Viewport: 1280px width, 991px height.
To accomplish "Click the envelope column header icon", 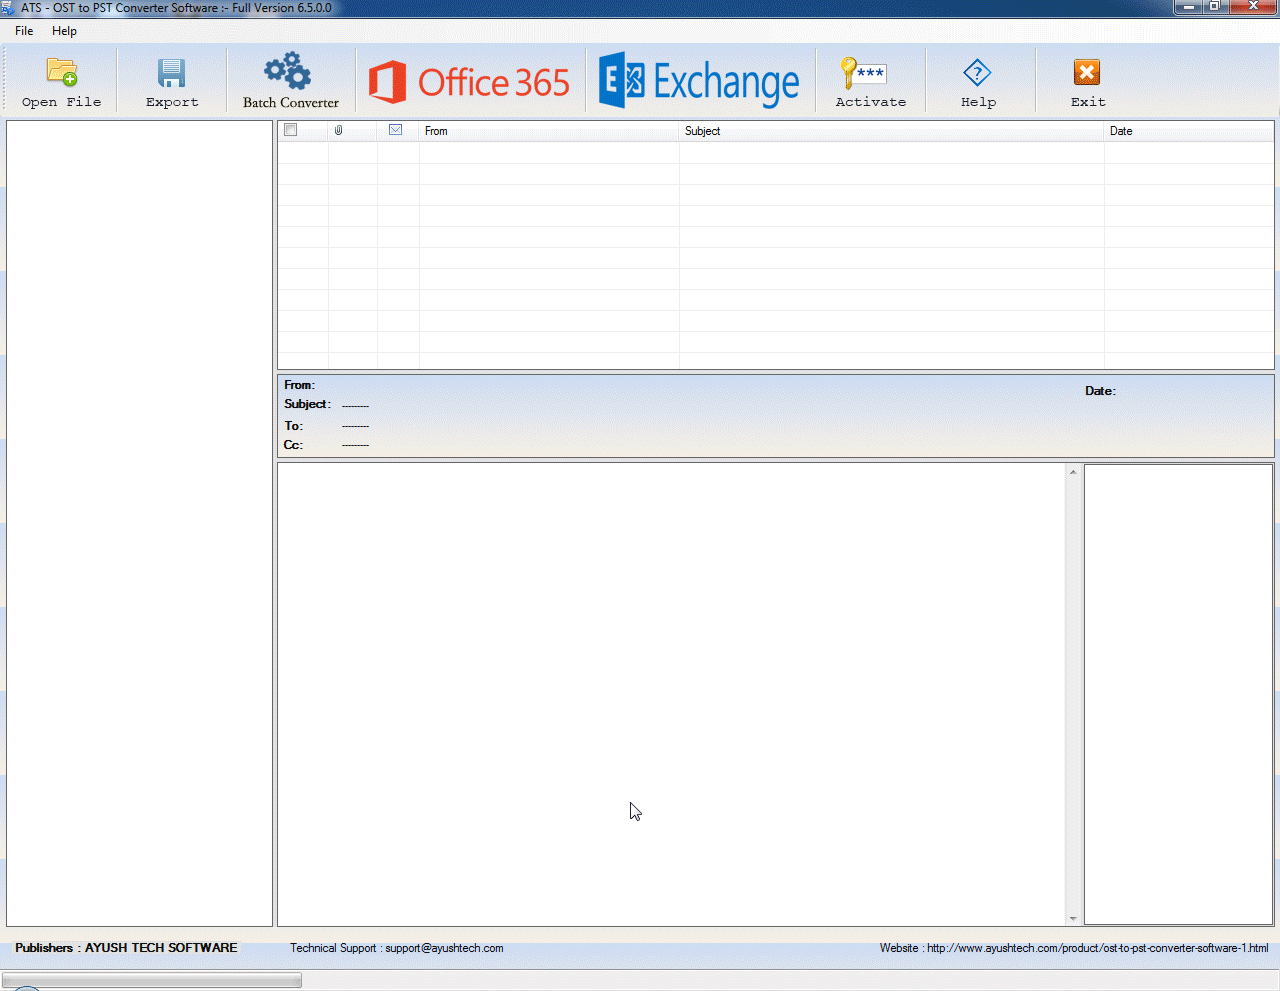I will click(396, 130).
